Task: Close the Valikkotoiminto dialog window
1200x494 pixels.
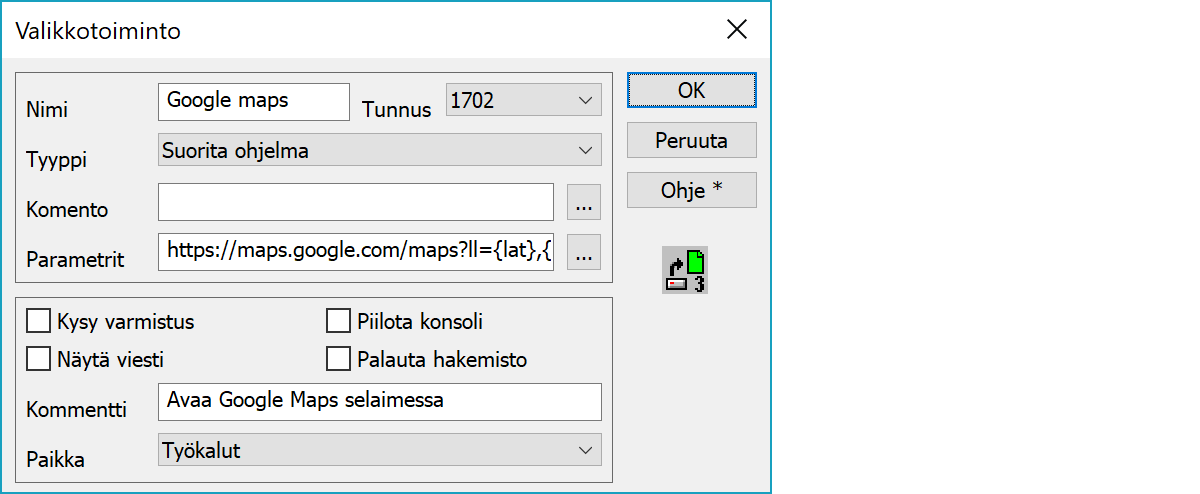Action: click(x=737, y=30)
